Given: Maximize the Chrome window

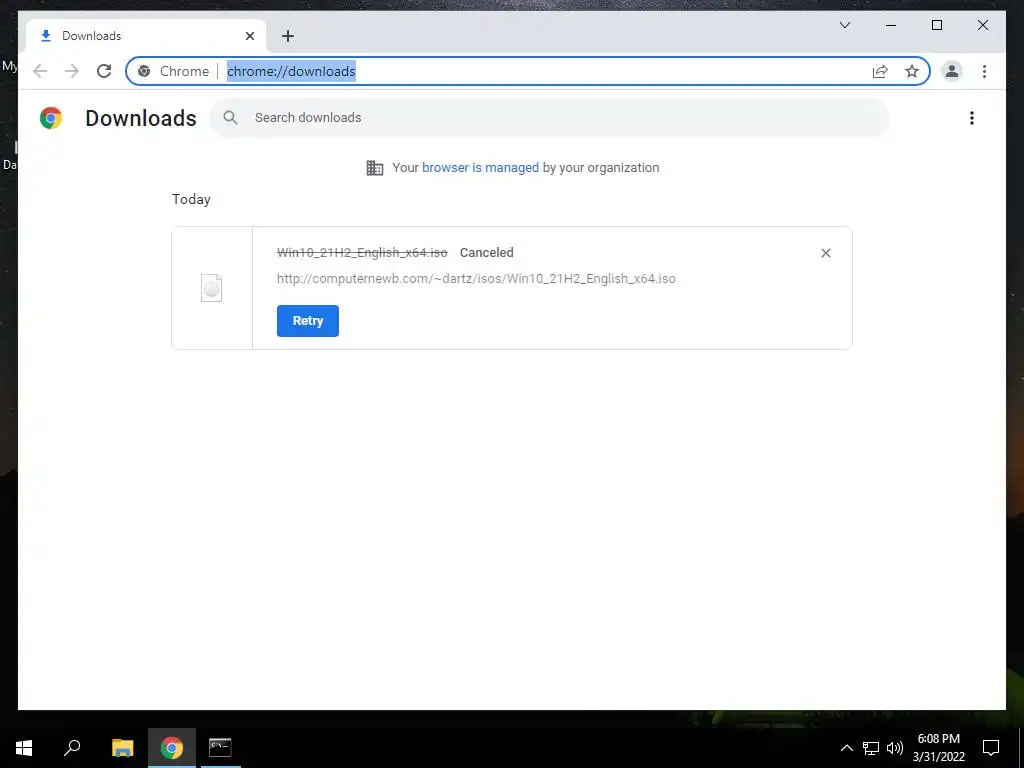Looking at the screenshot, I should (x=936, y=25).
